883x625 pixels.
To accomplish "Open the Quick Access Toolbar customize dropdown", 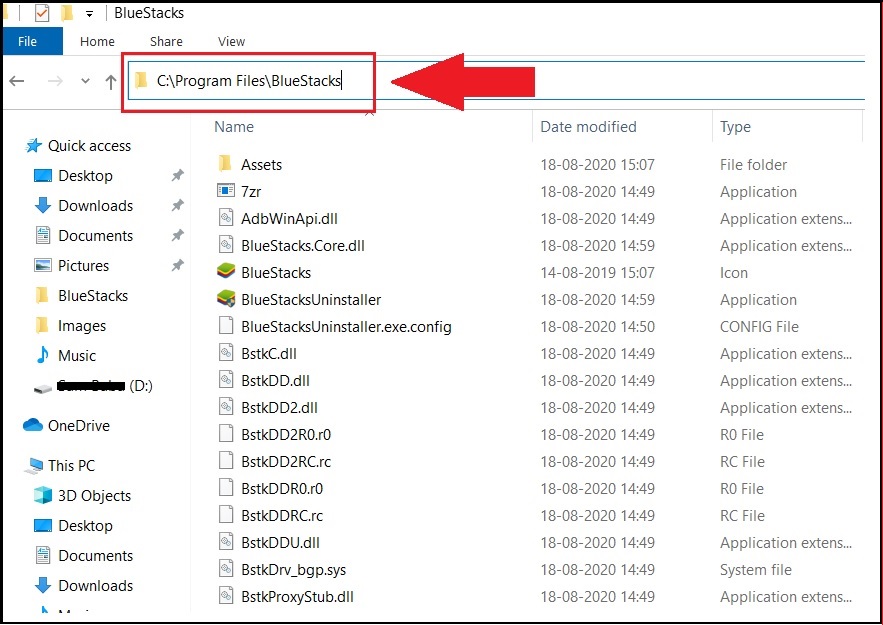I will coord(89,14).
